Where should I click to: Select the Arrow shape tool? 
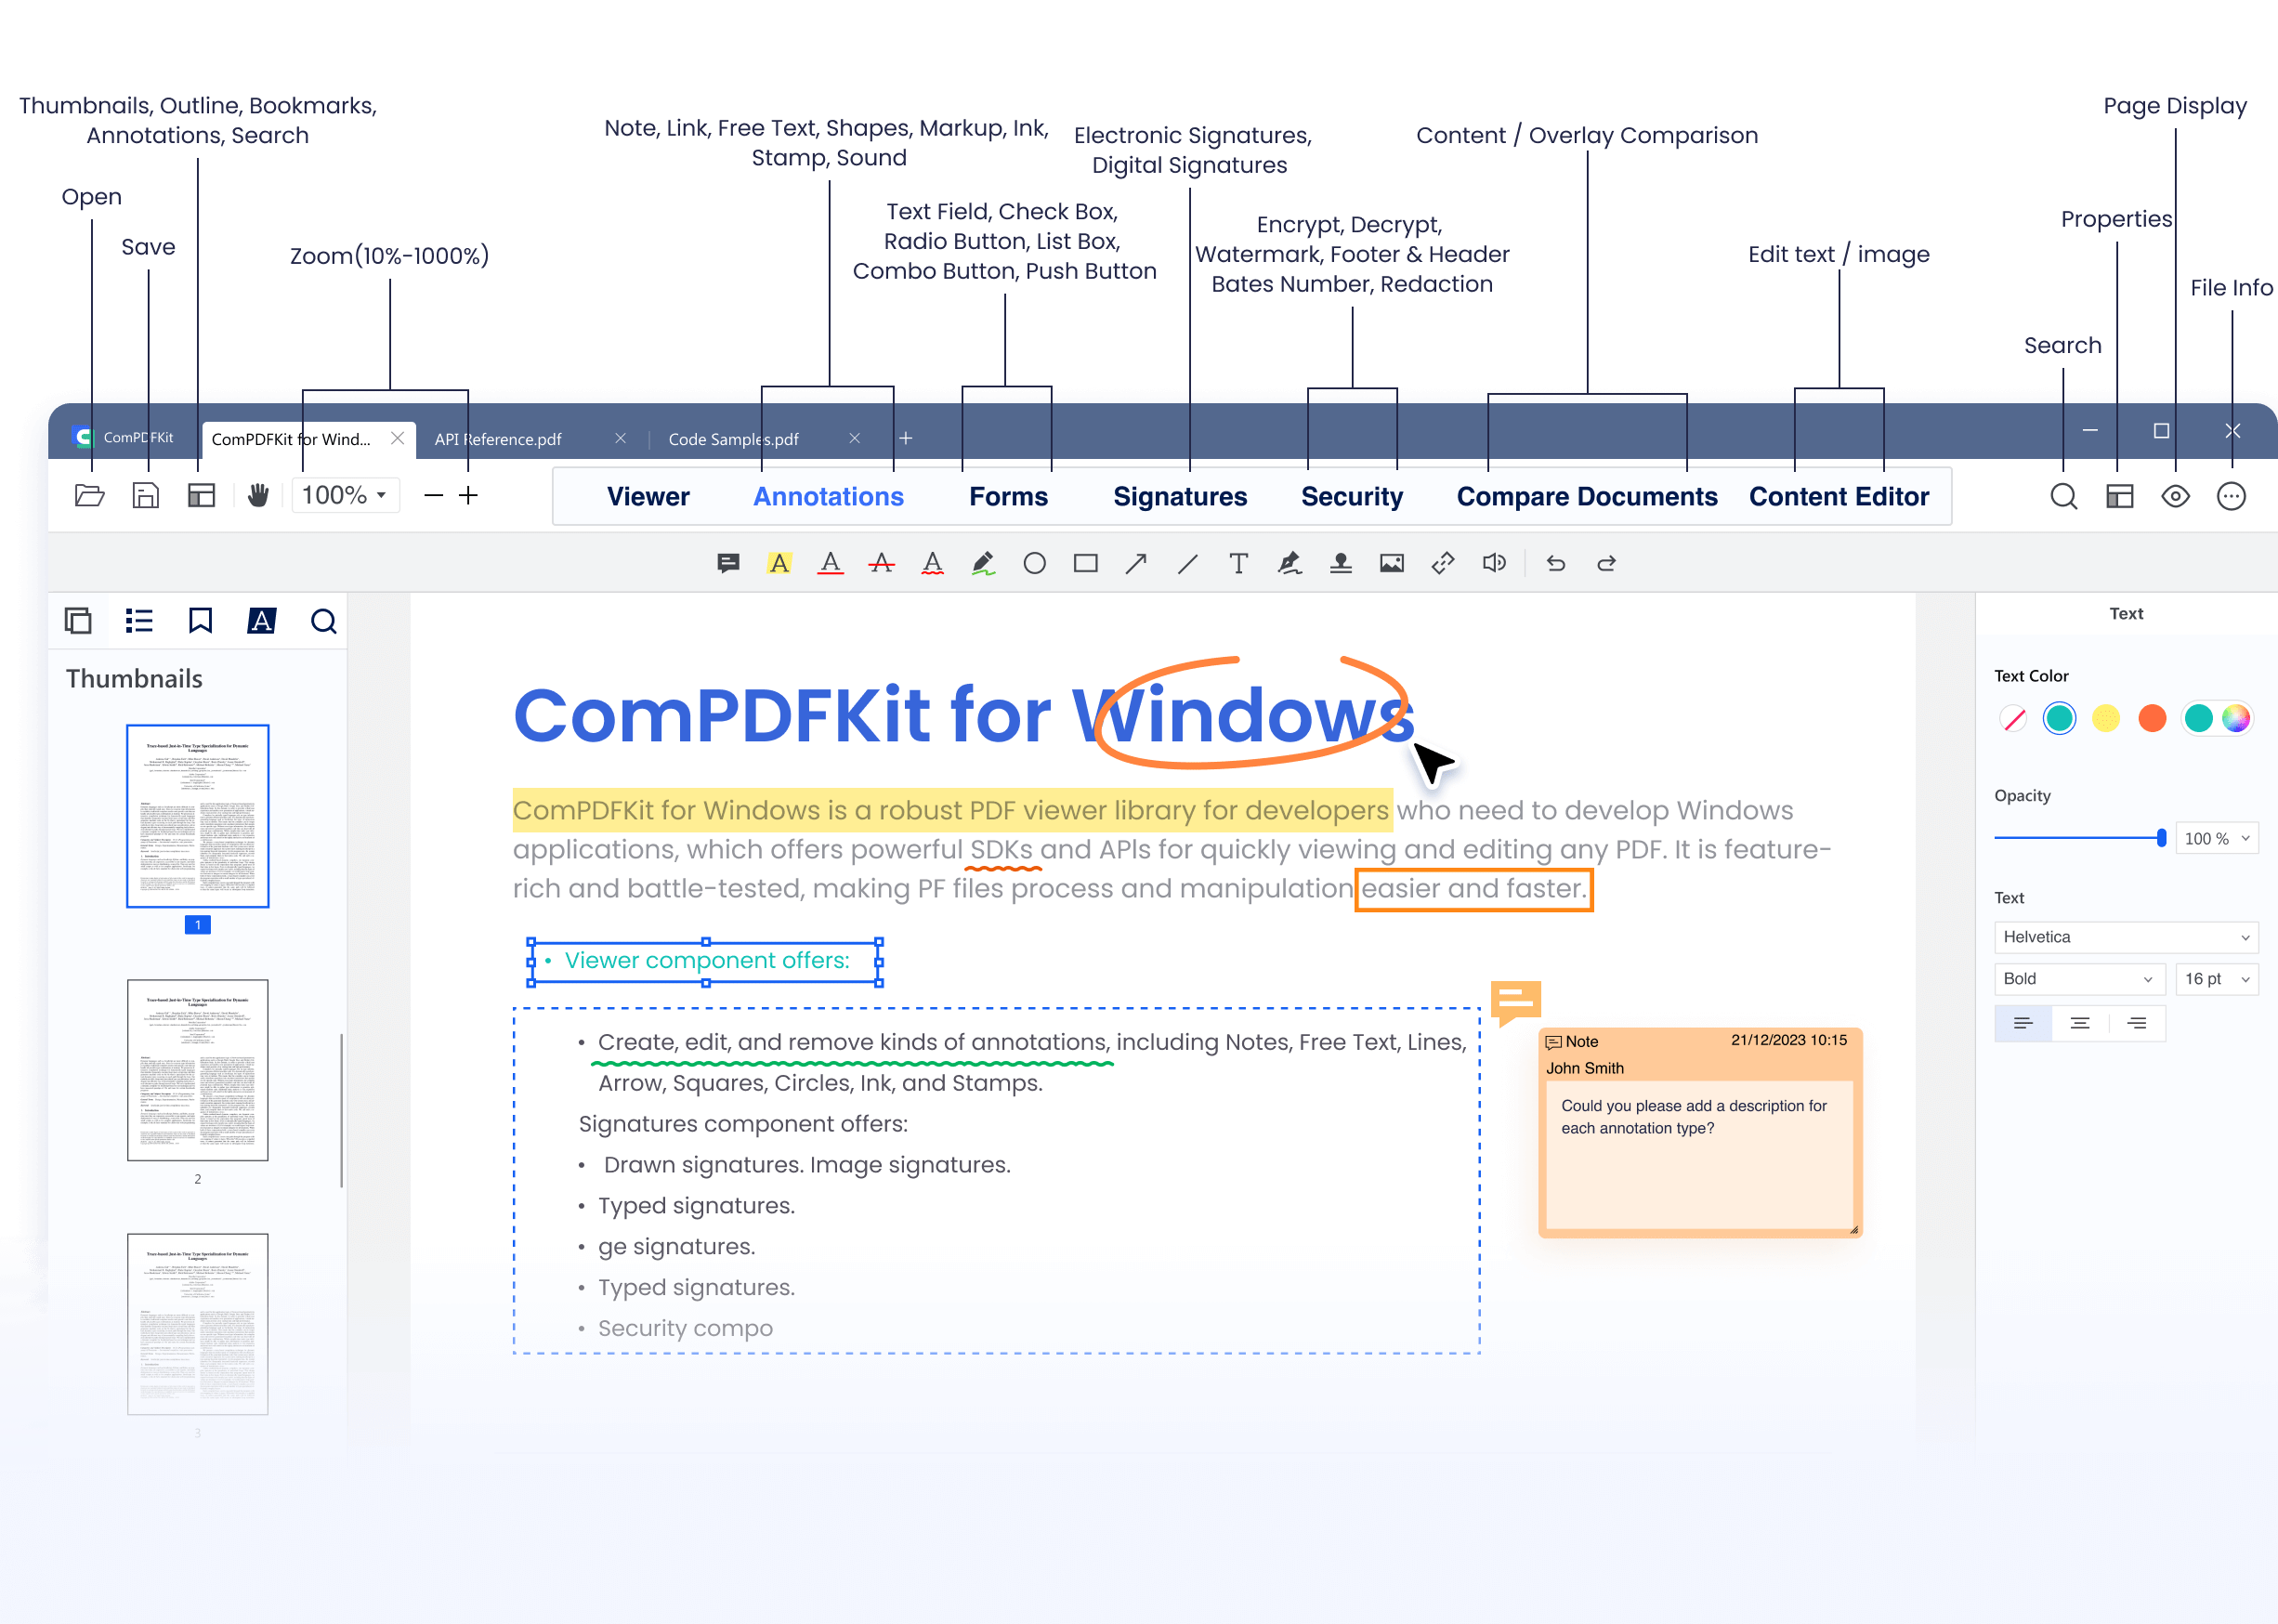click(x=1136, y=564)
